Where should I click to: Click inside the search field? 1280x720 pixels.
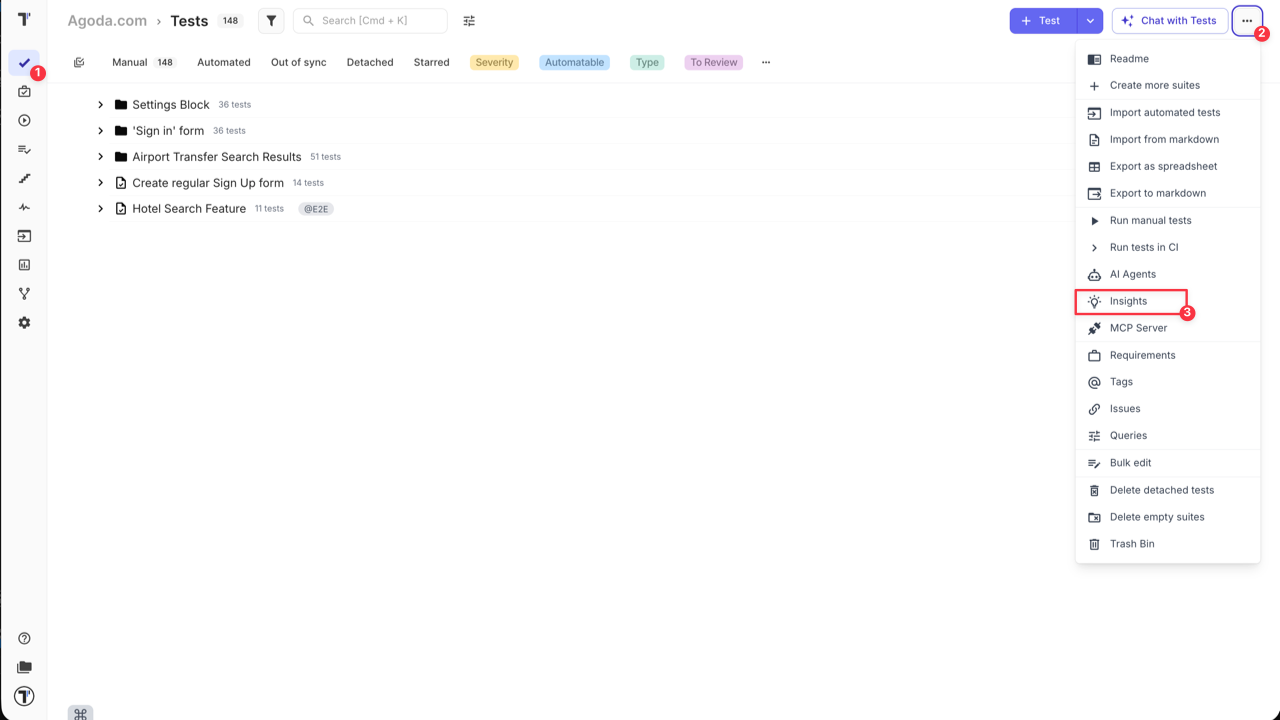[x=370, y=20]
